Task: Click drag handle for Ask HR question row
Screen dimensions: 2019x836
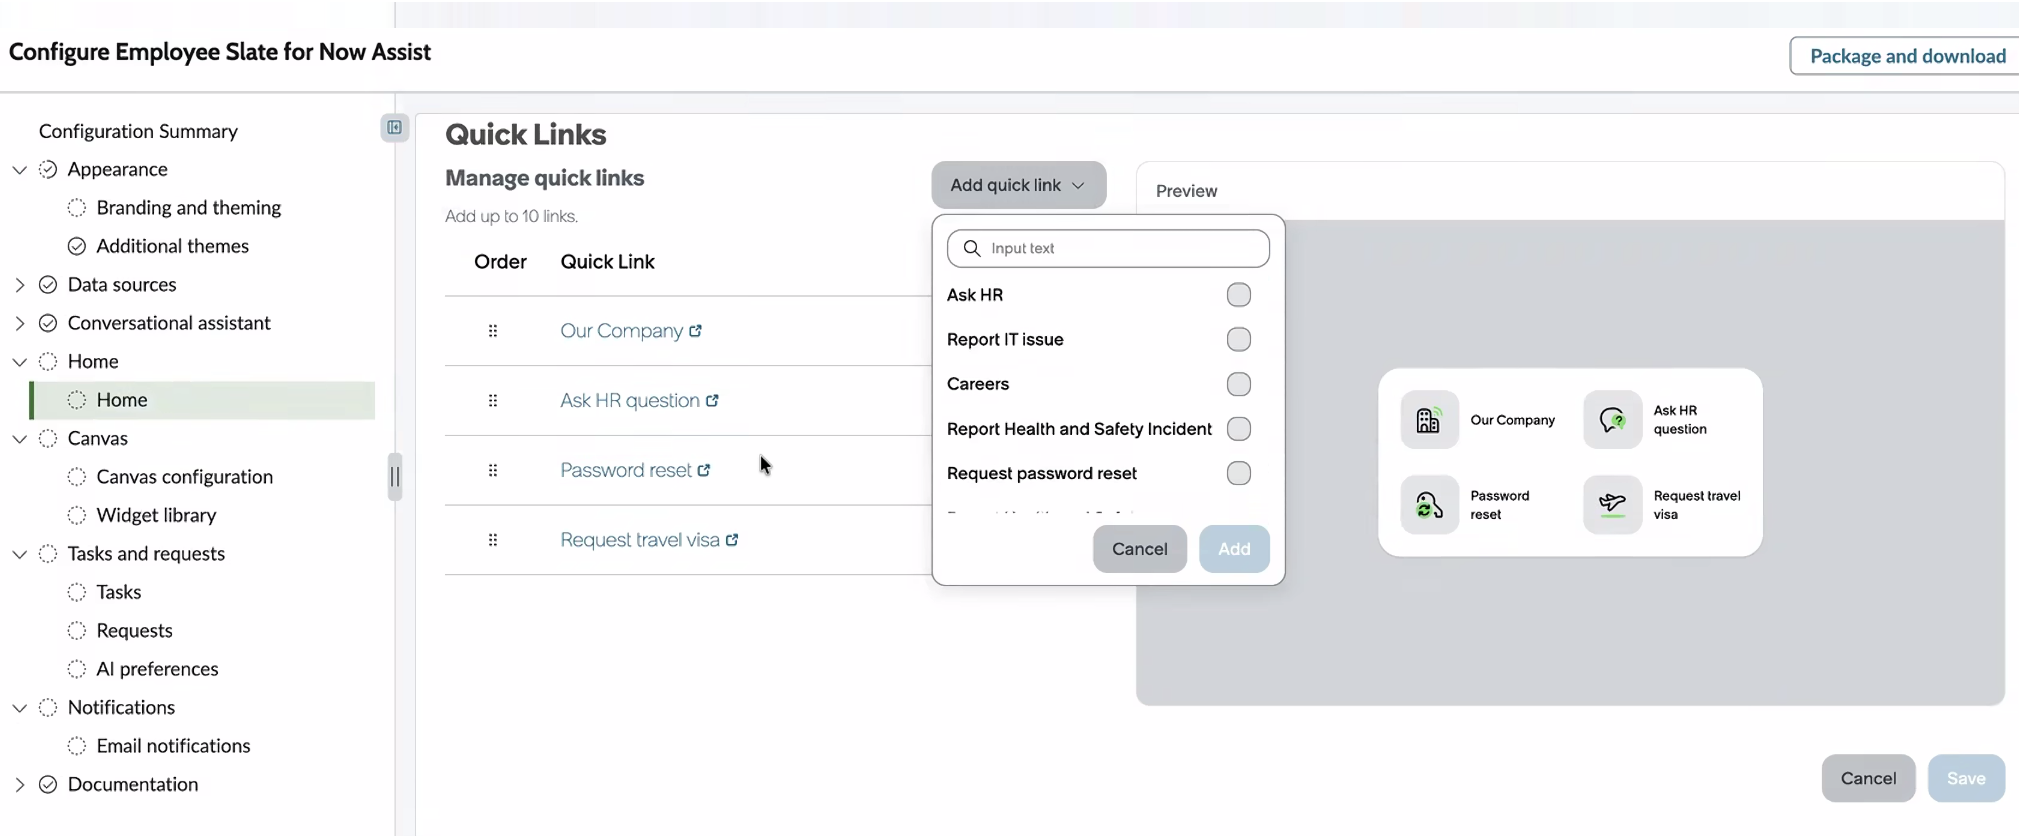Action: pyautogui.click(x=493, y=401)
